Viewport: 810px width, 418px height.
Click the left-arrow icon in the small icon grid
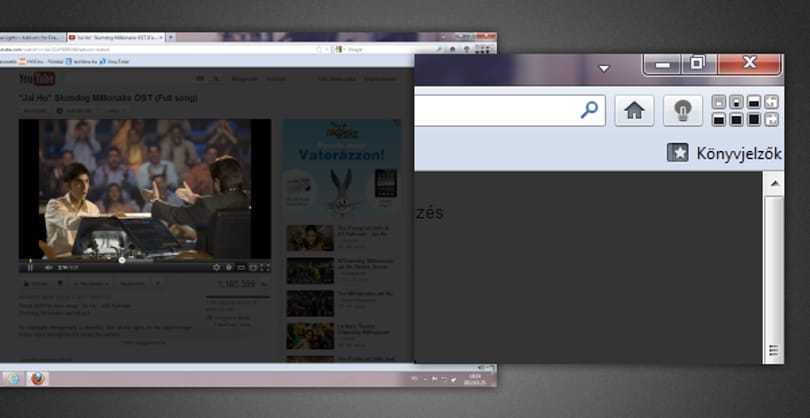(771, 102)
